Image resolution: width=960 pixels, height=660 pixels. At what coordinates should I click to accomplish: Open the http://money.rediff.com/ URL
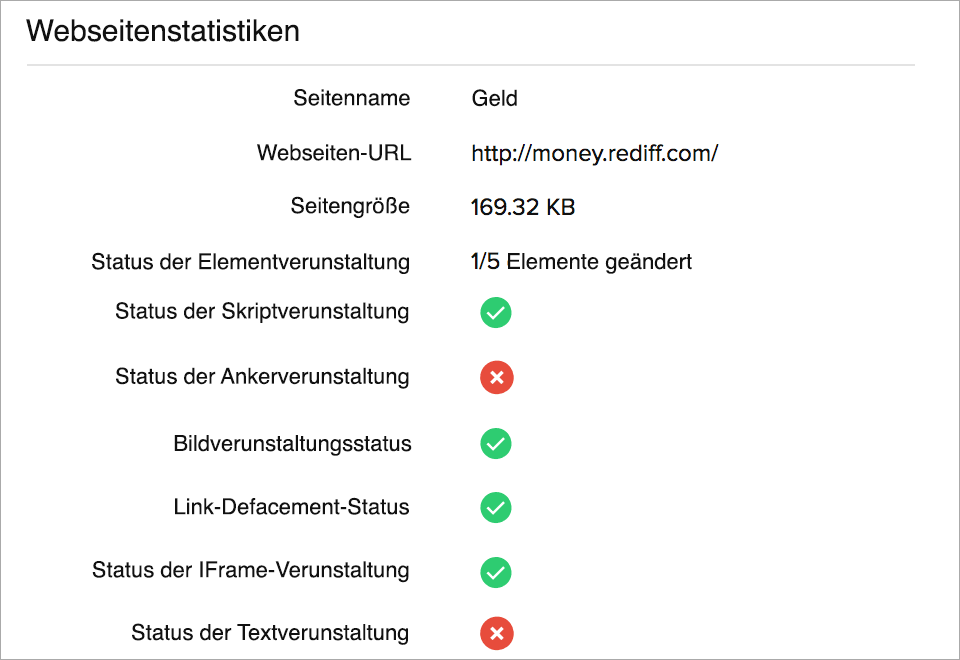click(x=595, y=153)
